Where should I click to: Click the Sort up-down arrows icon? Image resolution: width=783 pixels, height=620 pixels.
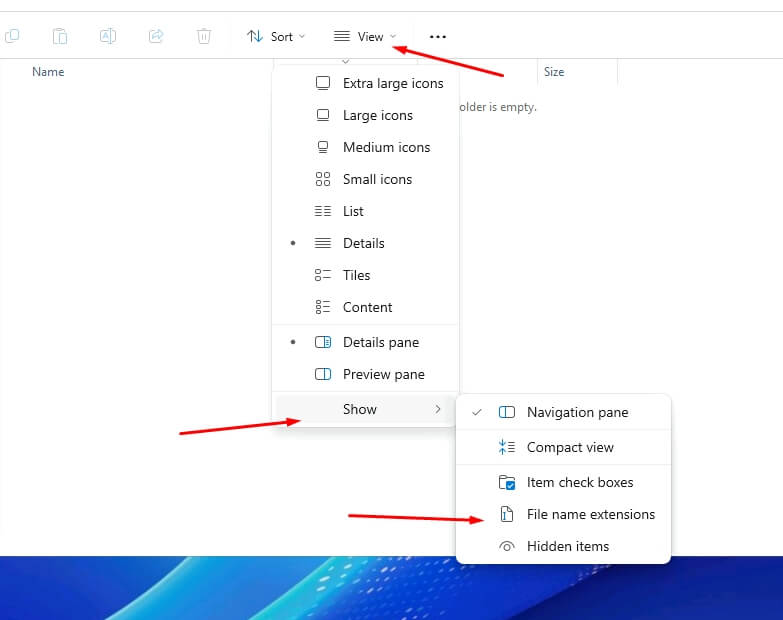pos(255,36)
